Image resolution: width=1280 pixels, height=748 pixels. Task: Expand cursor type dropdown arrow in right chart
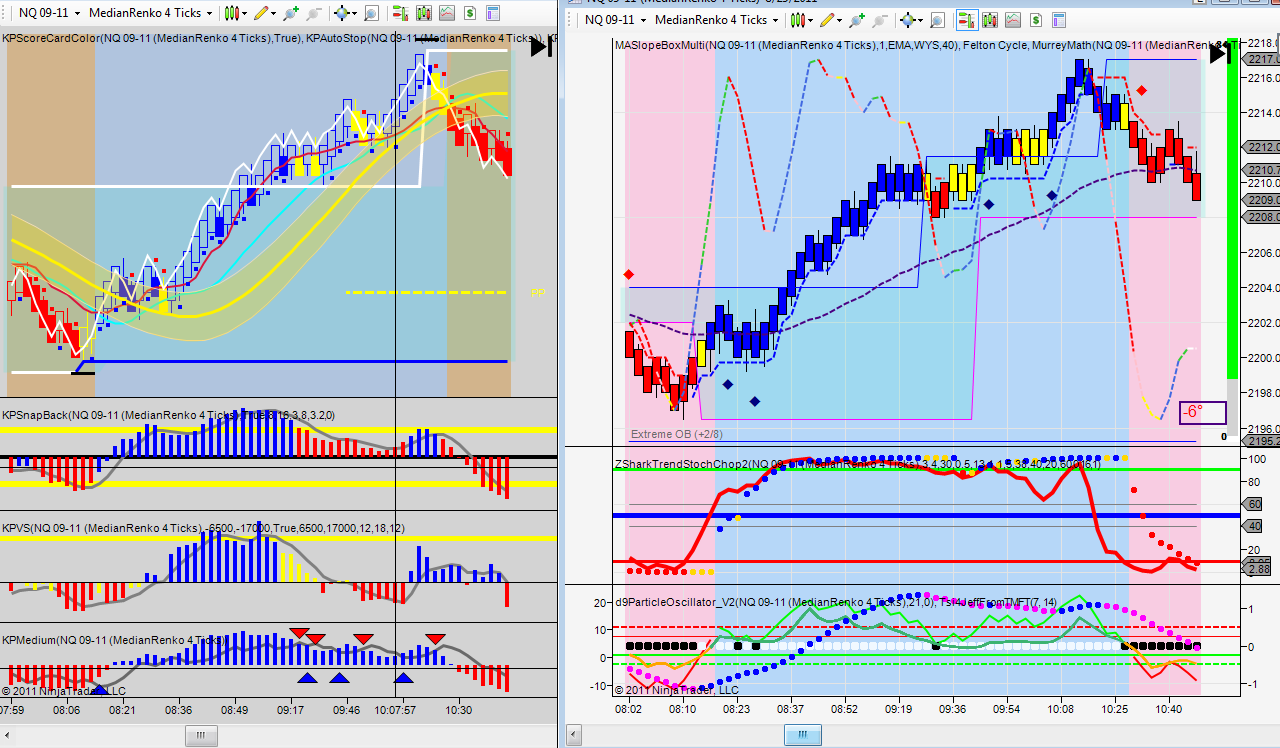point(922,20)
